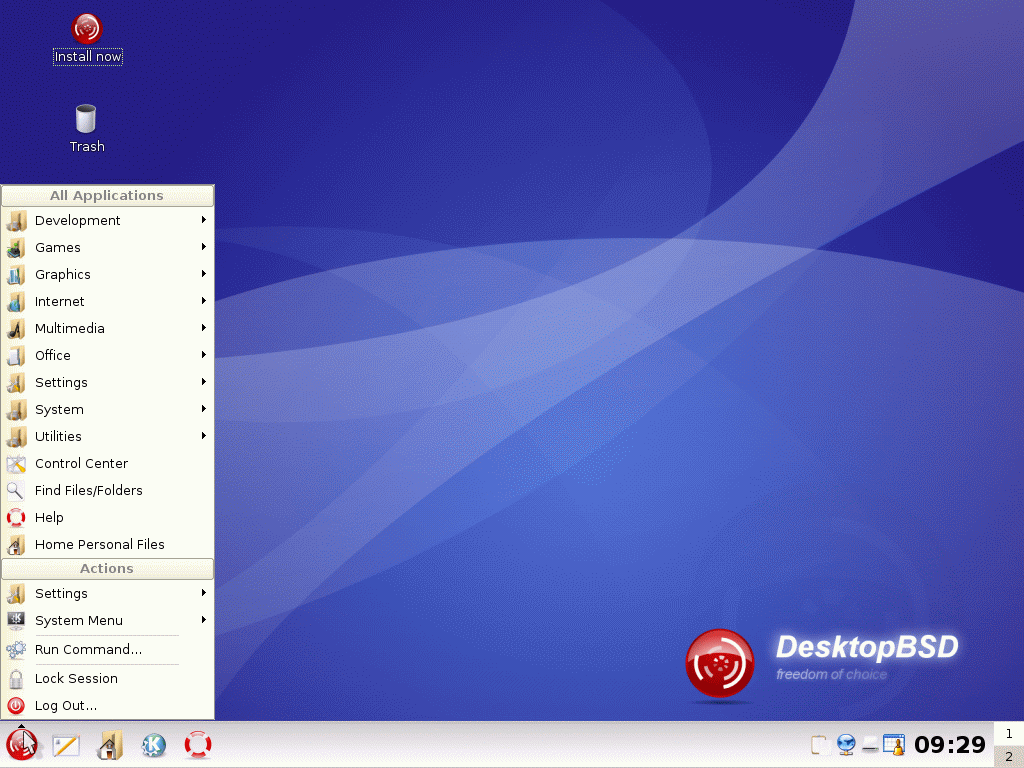Screen dimensions: 1024x768
Task: Open the Internet applications submenu
Action: 108,302
